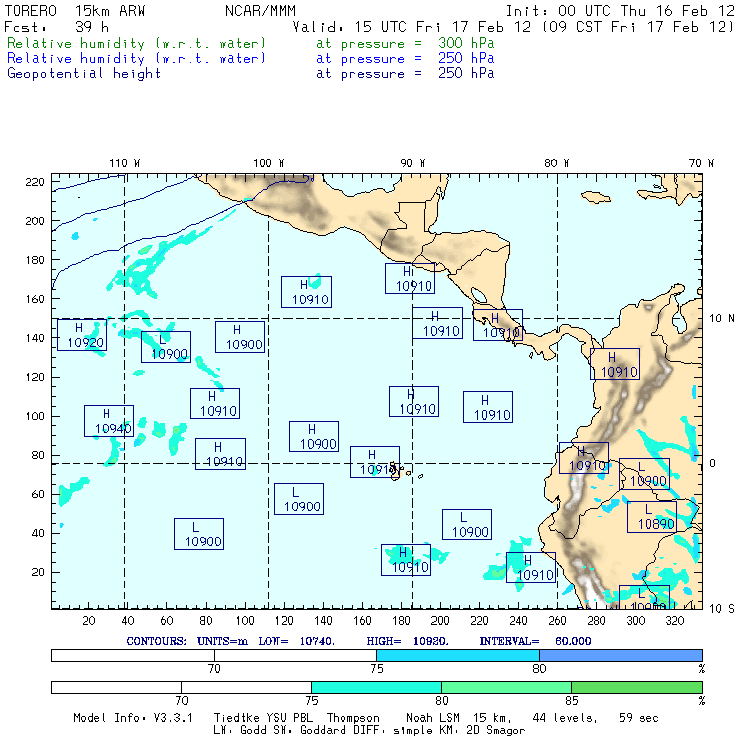This screenshot has height=740, width=740.
Task: Select the 'Thompson' microphysics label
Action: pyautogui.click(x=353, y=718)
